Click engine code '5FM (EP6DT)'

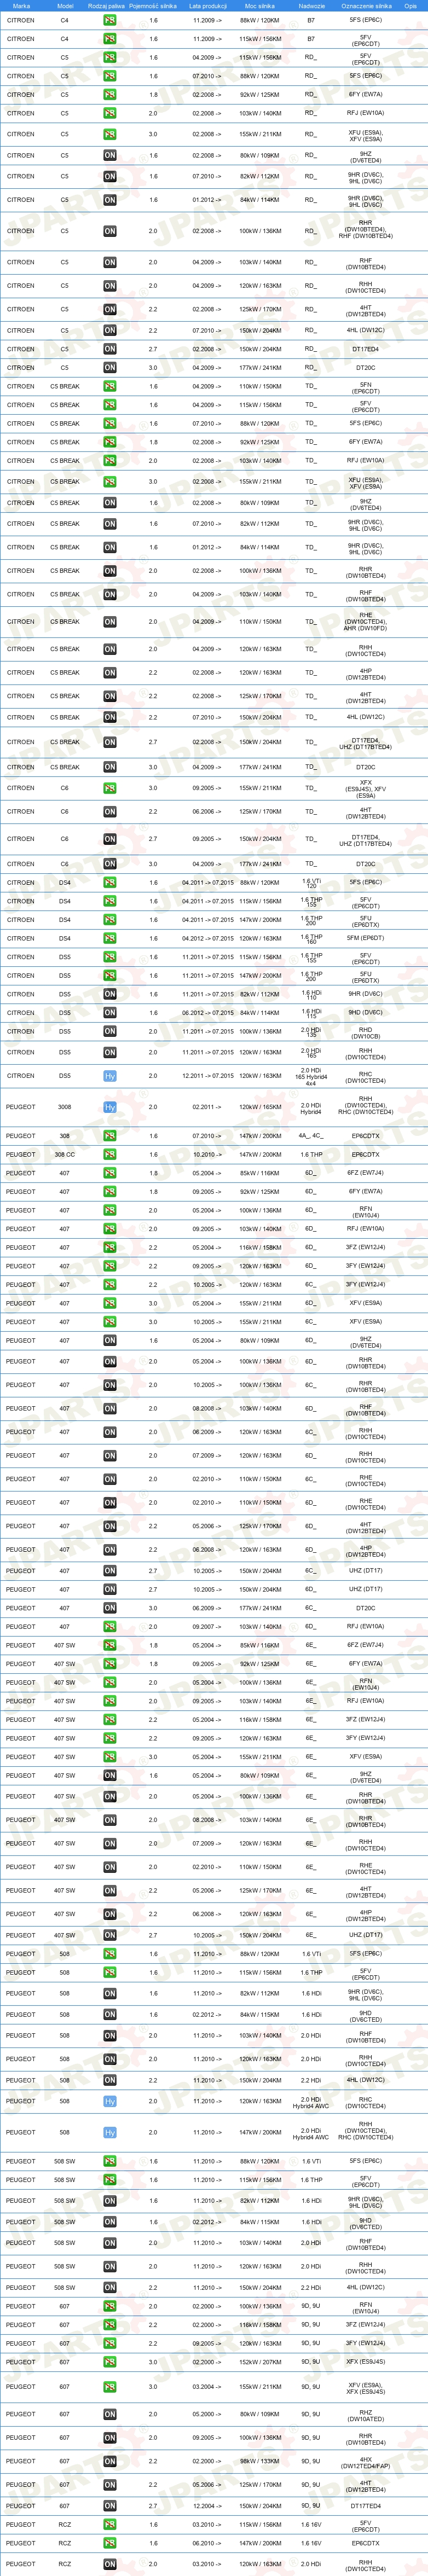click(366, 939)
